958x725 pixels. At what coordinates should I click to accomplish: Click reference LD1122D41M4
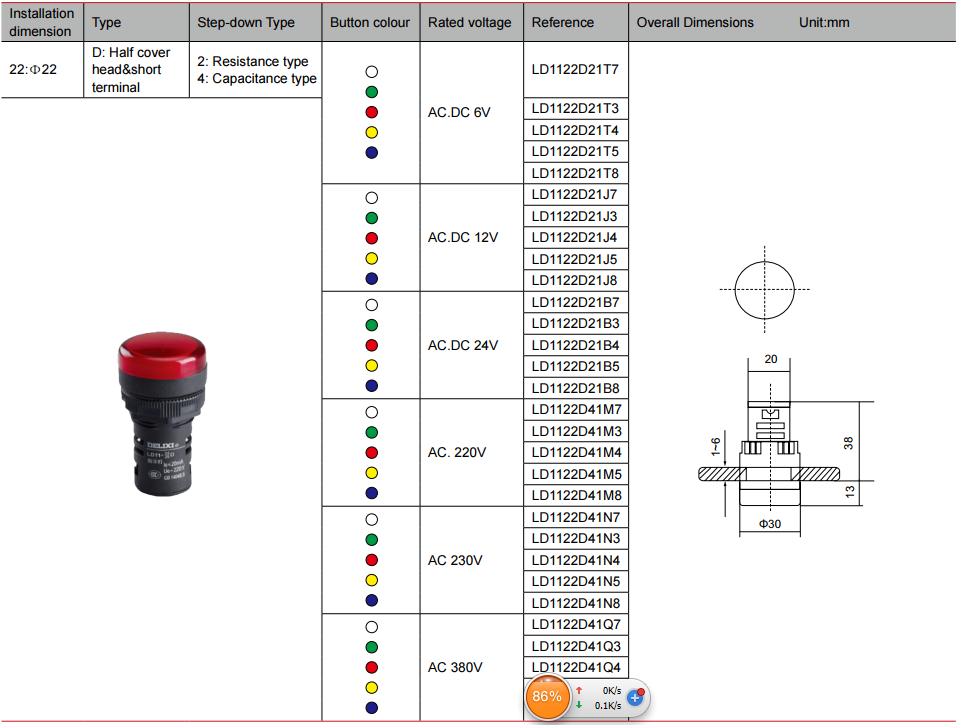(x=576, y=453)
